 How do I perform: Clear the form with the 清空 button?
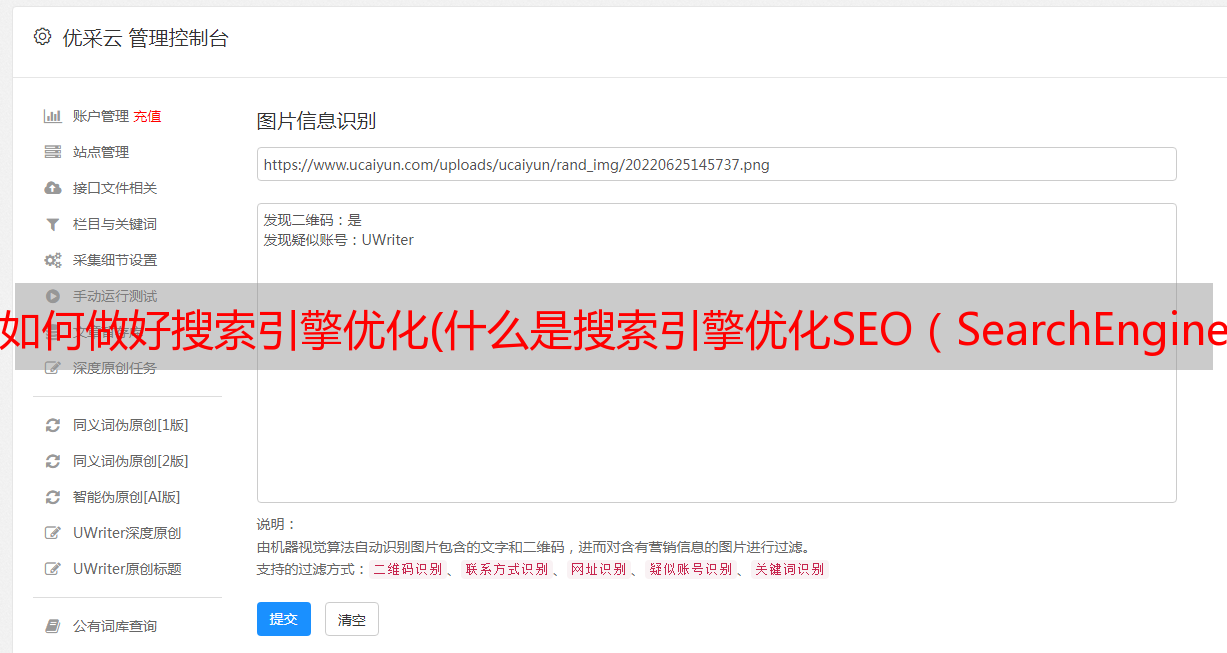coord(352,619)
